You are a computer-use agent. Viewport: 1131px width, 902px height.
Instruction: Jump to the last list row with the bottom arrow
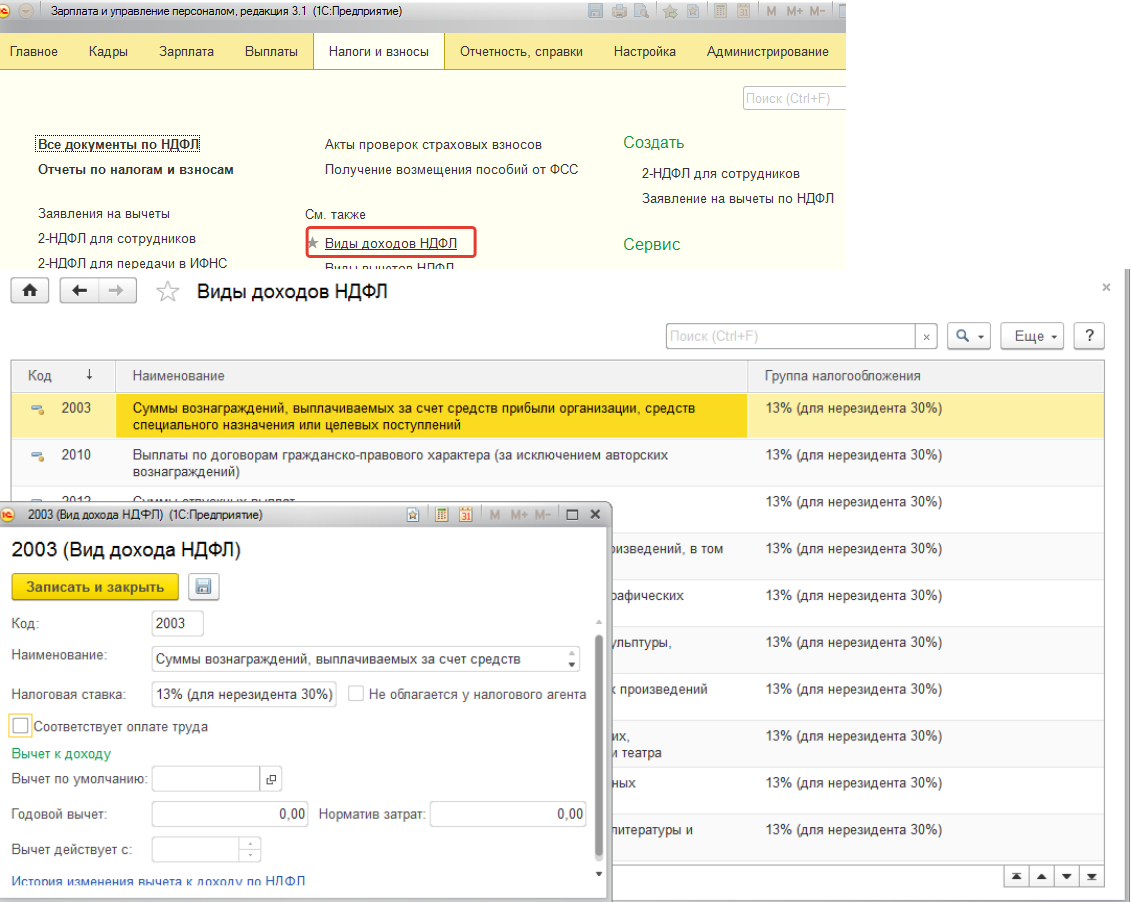tap(1092, 876)
